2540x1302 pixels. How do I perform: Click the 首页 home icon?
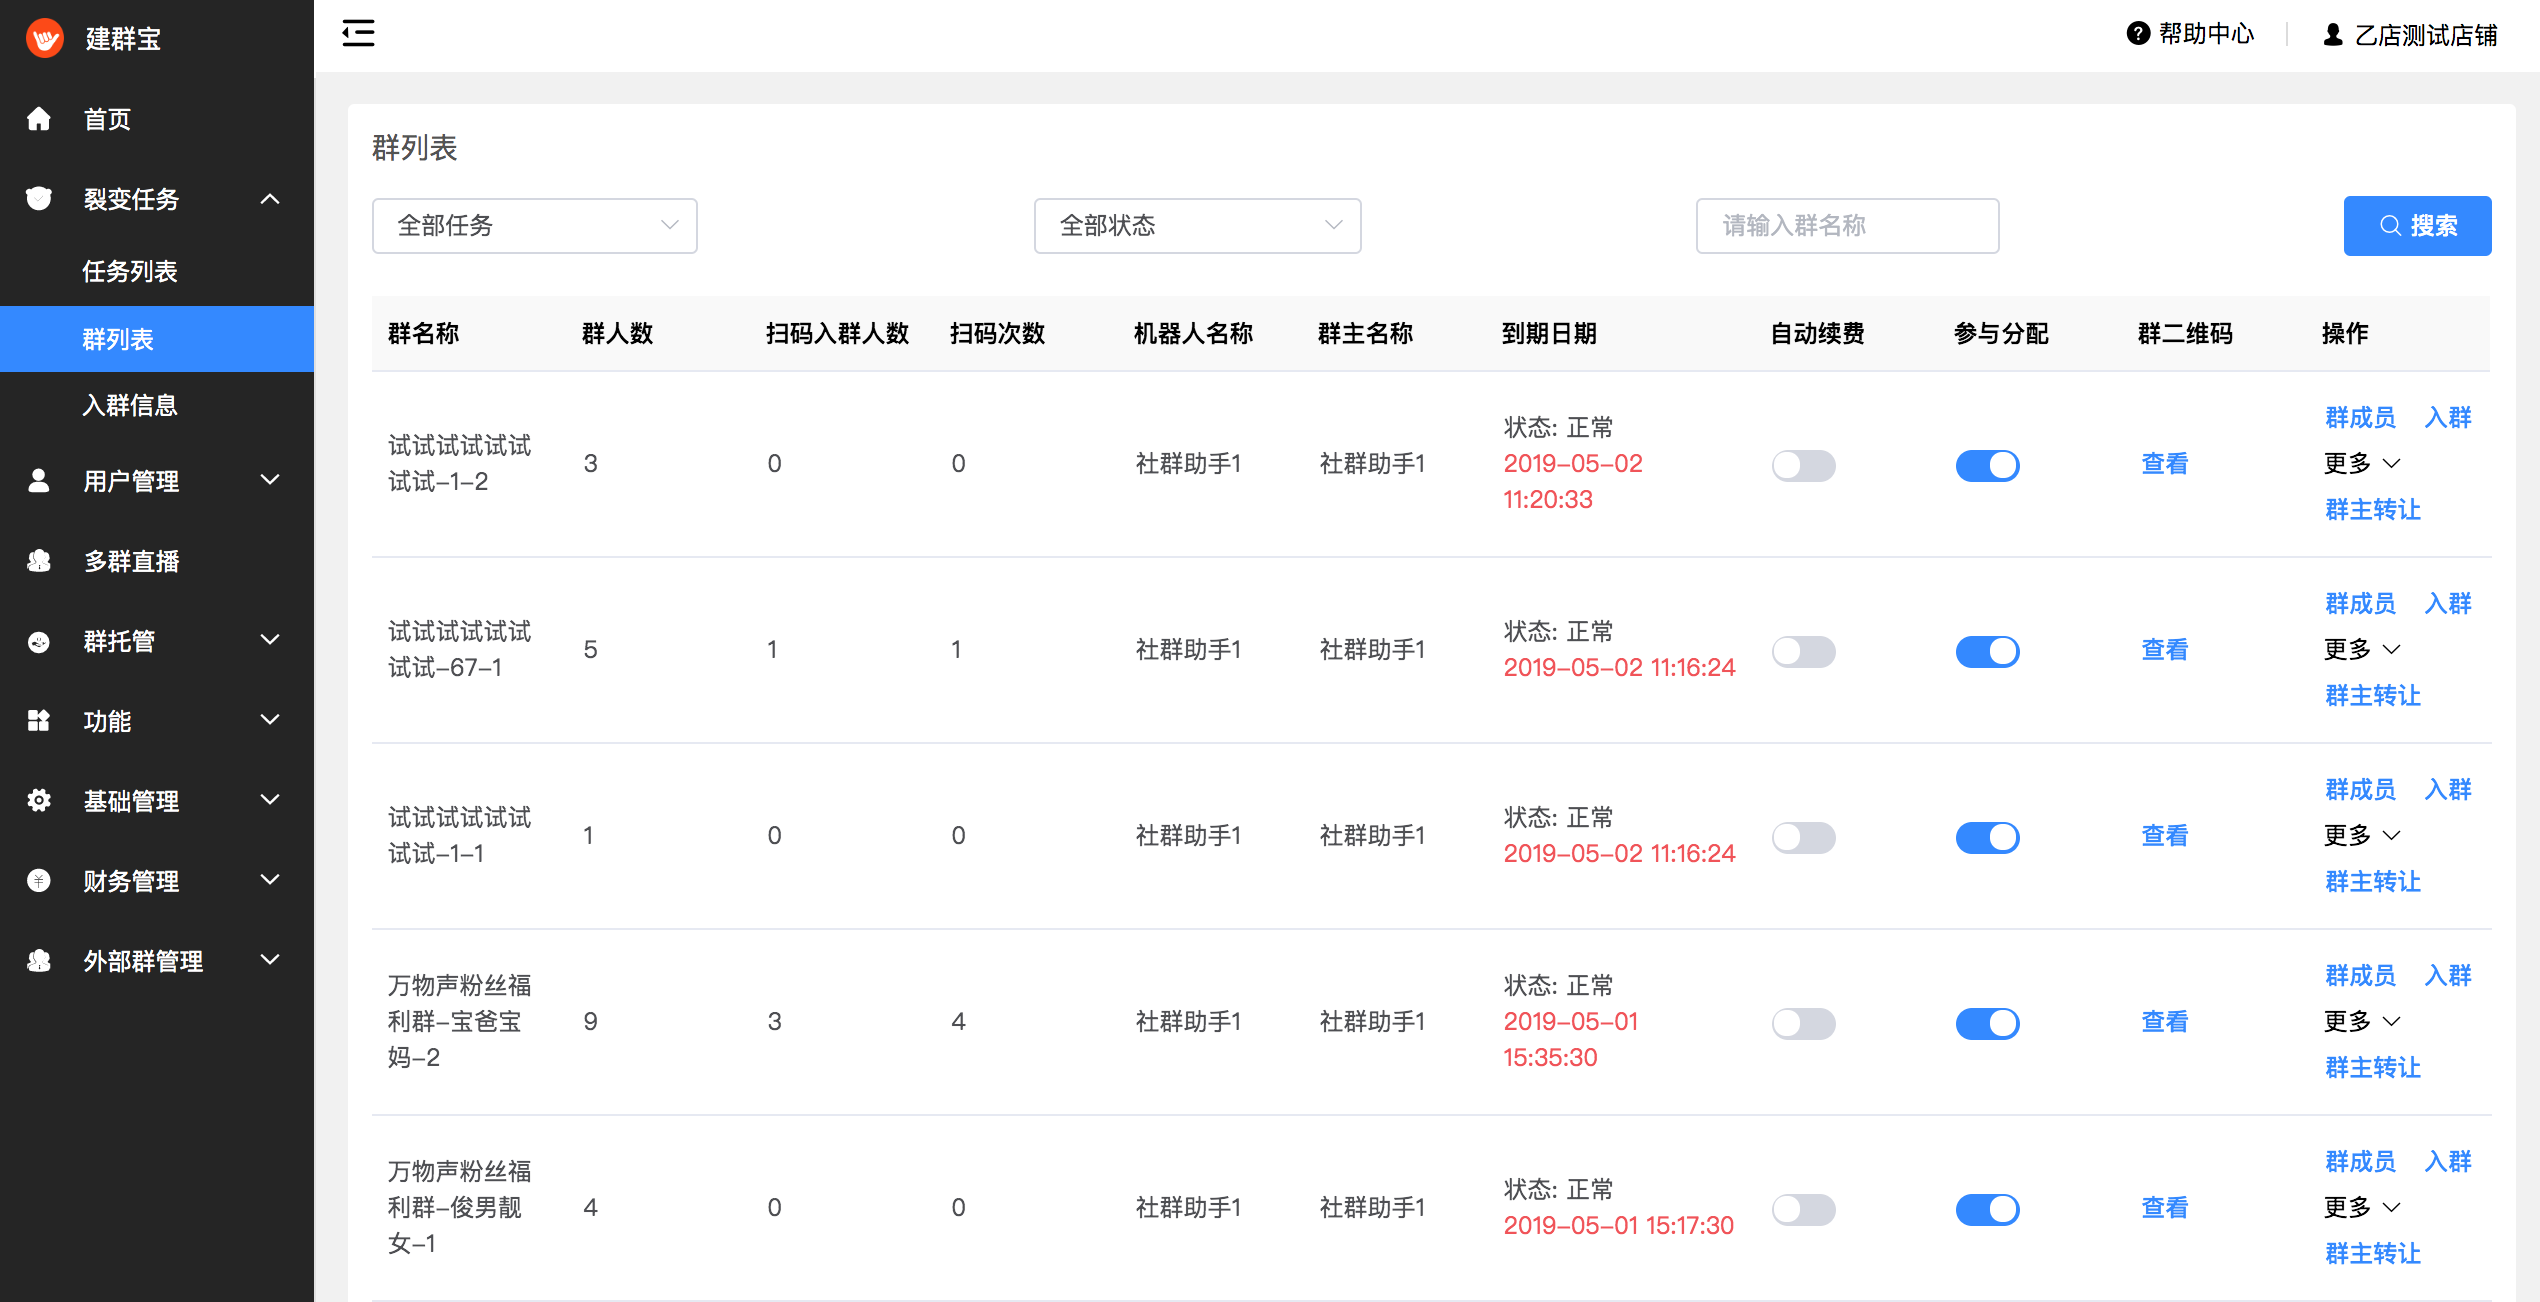coord(39,119)
